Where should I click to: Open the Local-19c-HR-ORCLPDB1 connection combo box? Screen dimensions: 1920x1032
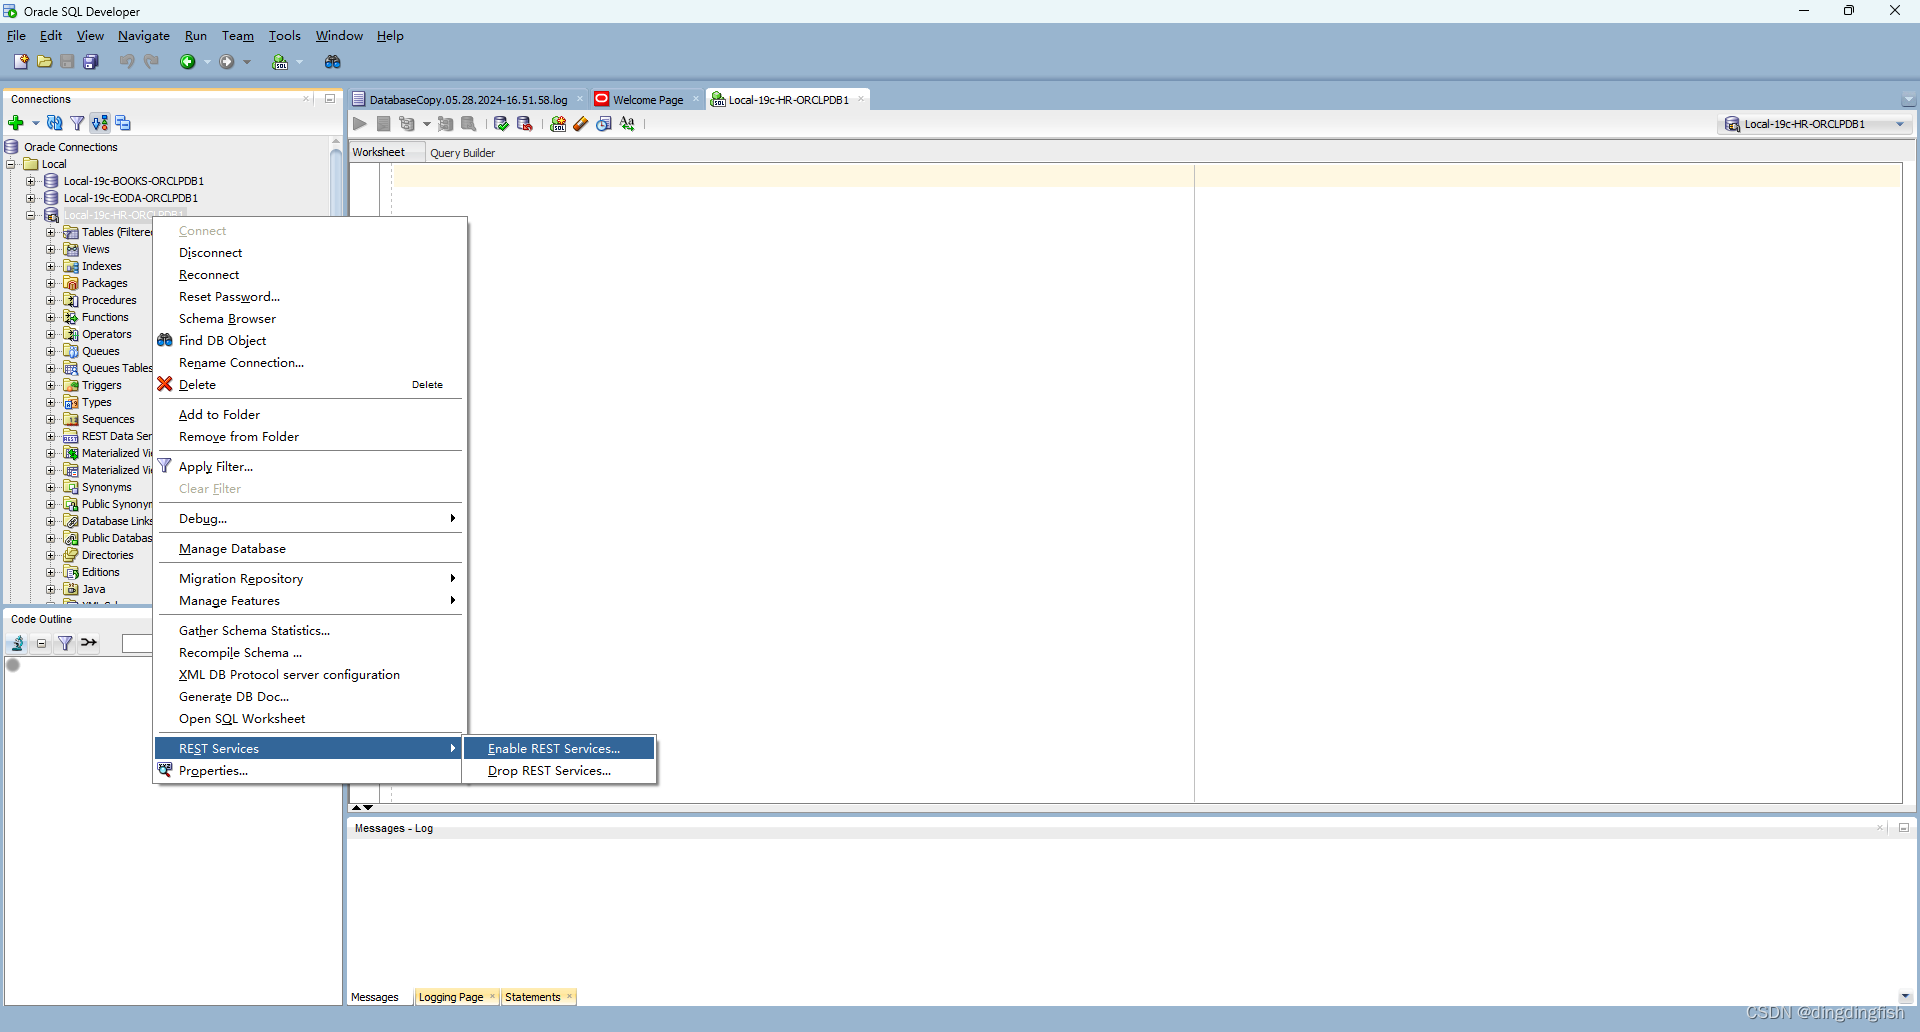tap(1815, 124)
